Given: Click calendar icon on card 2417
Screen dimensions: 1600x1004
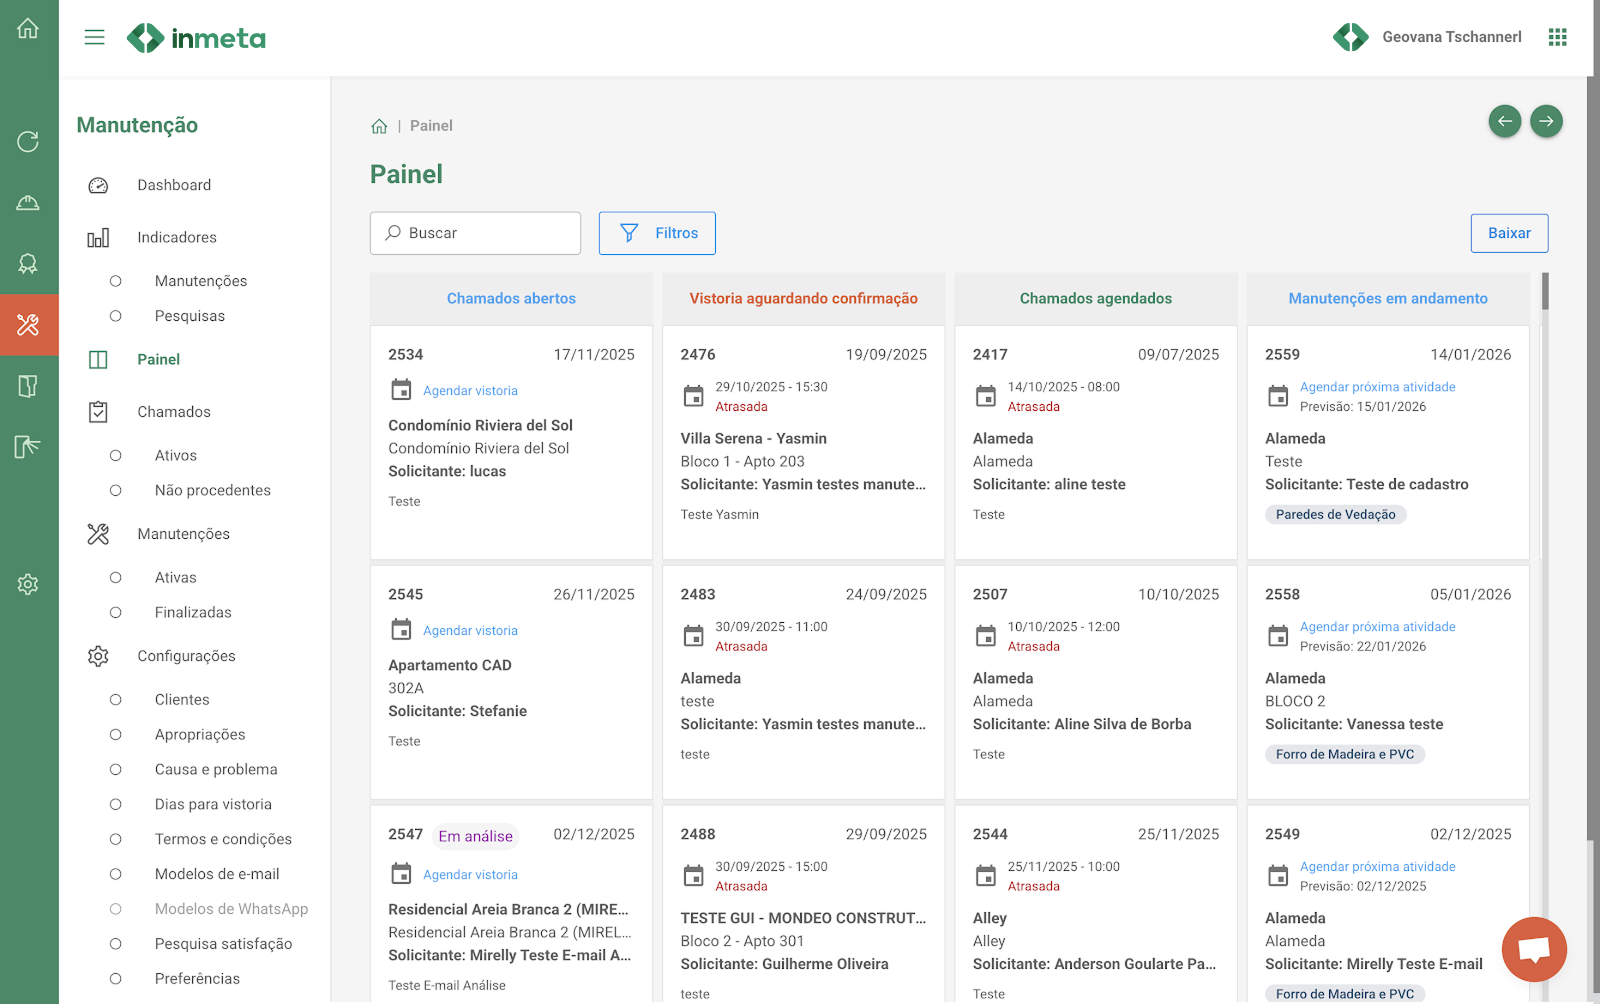Looking at the screenshot, I should tap(985, 396).
